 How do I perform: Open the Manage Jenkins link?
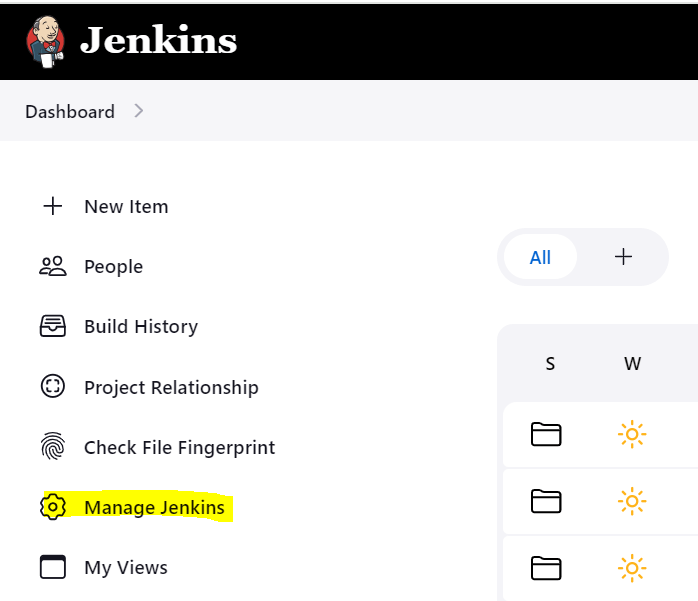click(155, 508)
